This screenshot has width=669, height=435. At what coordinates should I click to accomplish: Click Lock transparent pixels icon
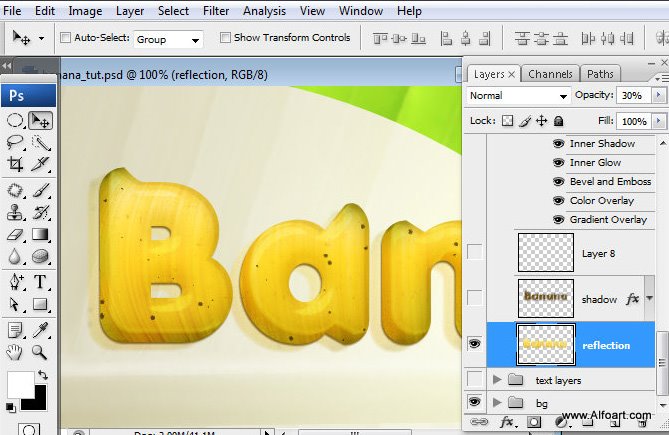click(507, 121)
